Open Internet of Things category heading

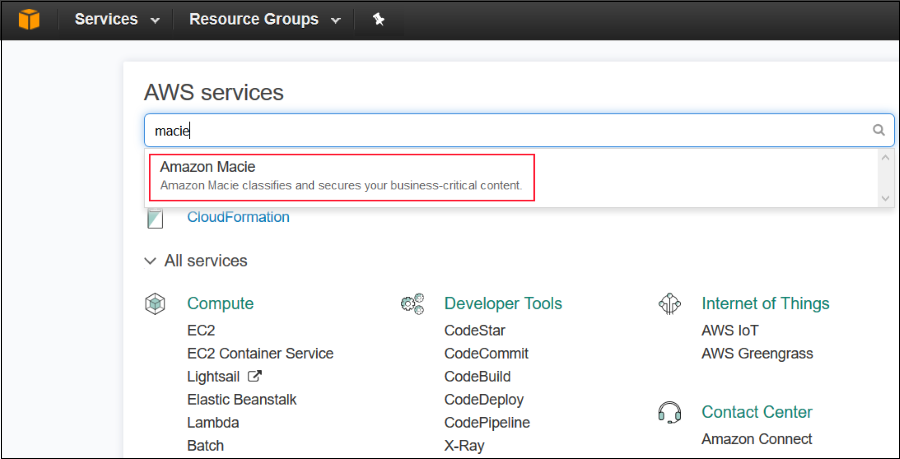pos(765,304)
